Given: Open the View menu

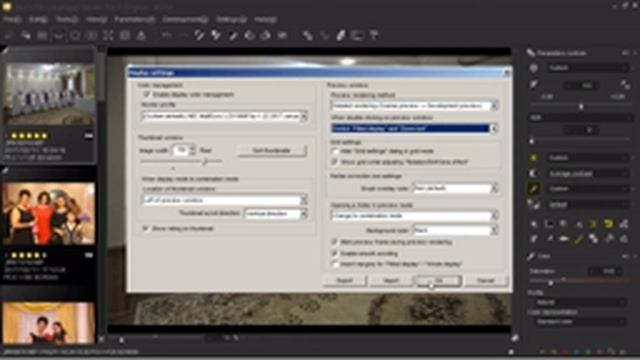Looking at the screenshot, I should tap(96, 19).
